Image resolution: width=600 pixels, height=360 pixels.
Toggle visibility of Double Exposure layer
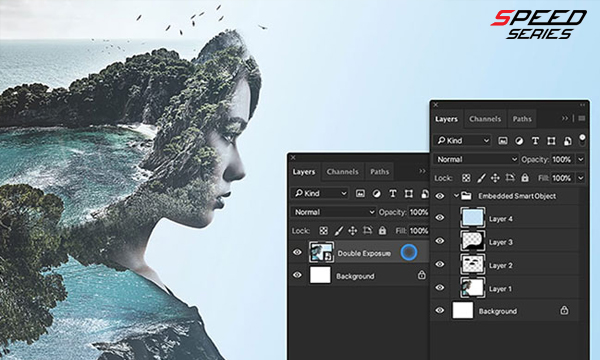coord(297,252)
